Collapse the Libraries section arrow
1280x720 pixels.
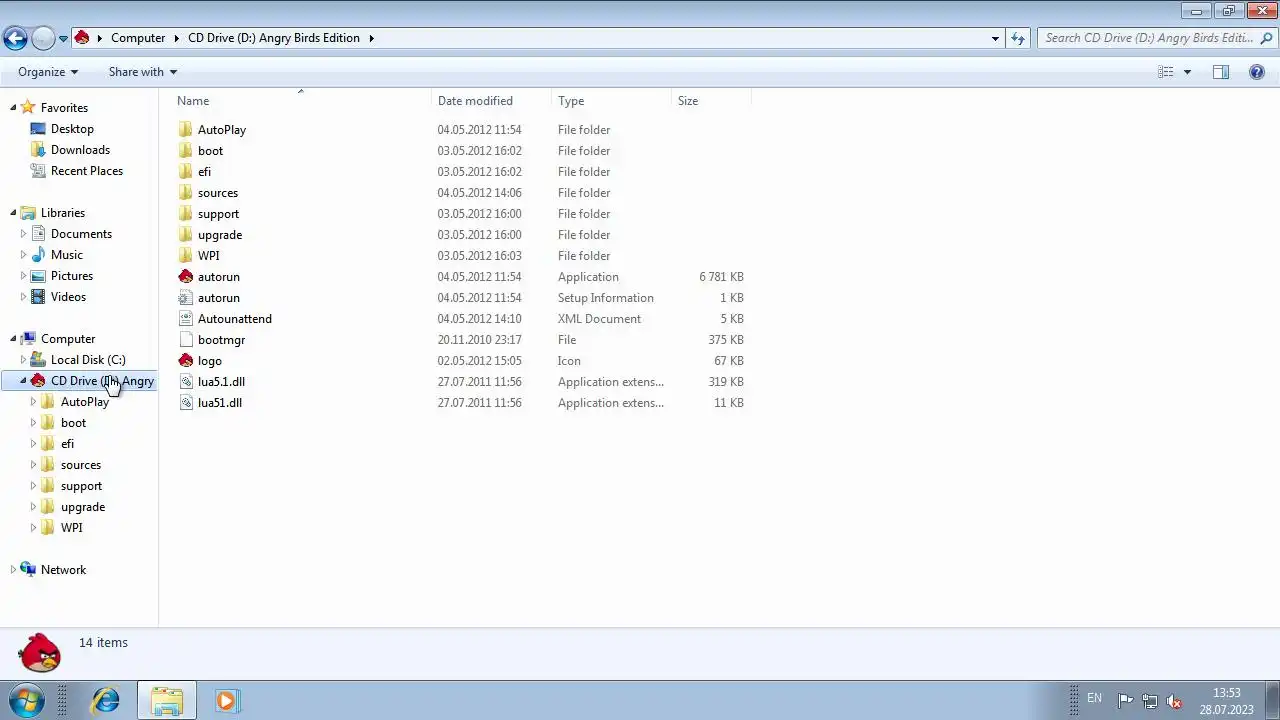[x=13, y=213]
